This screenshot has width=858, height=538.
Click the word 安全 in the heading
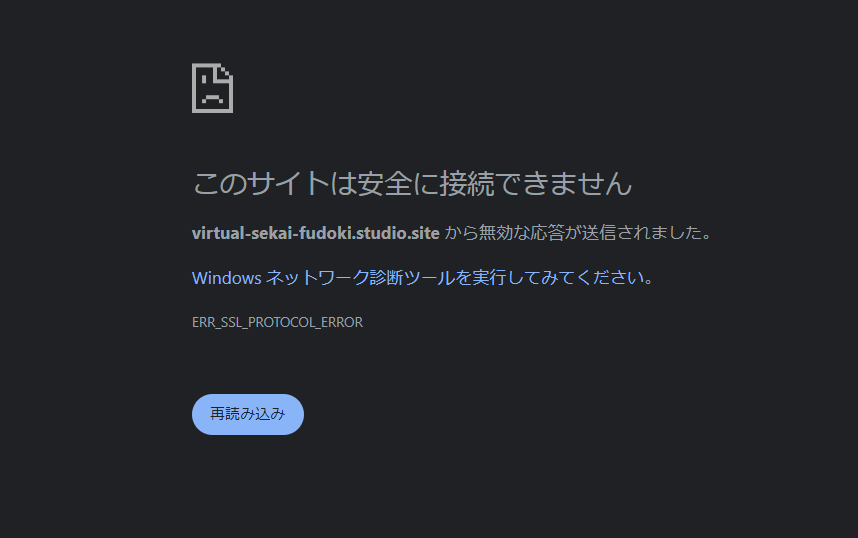point(384,183)
